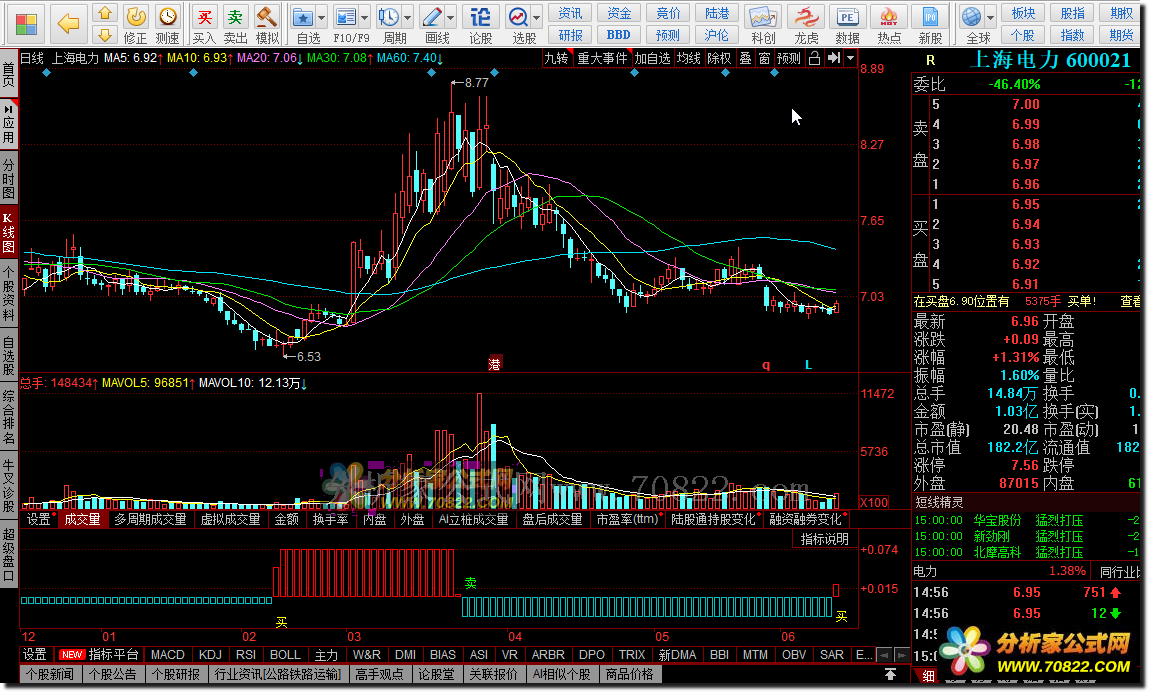This screenshot has height=692, width=1150.
Task: Open the 个股新闻 bottom tab
Action: [x=50, y=674]
